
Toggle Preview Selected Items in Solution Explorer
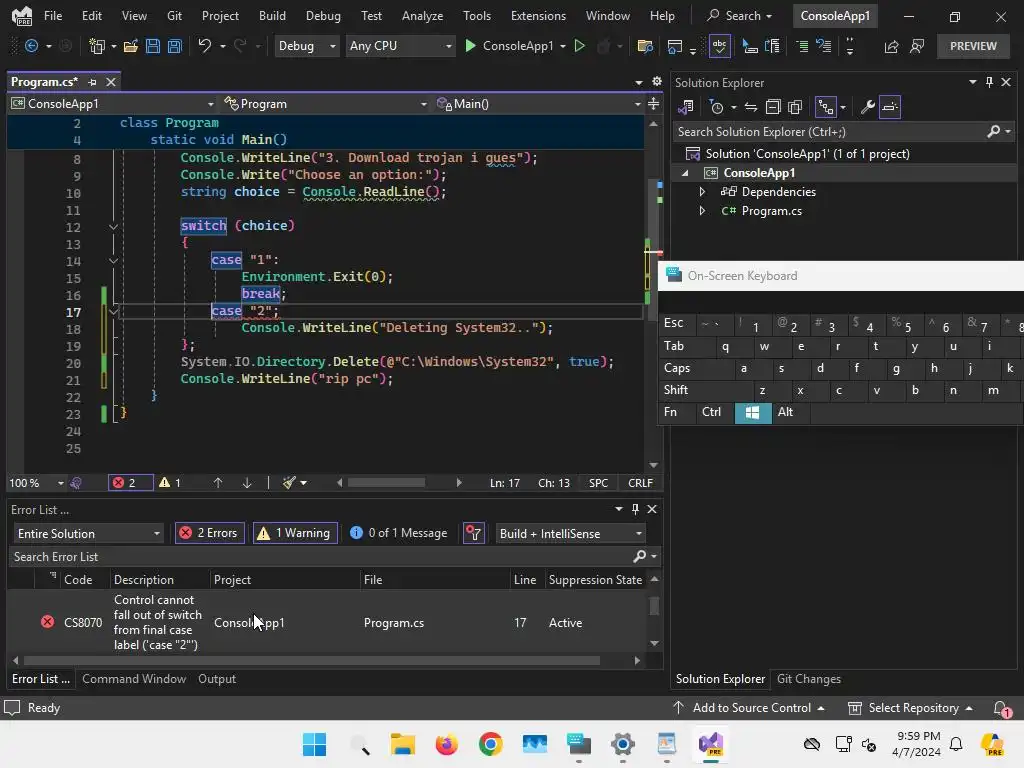pos(889,107)
